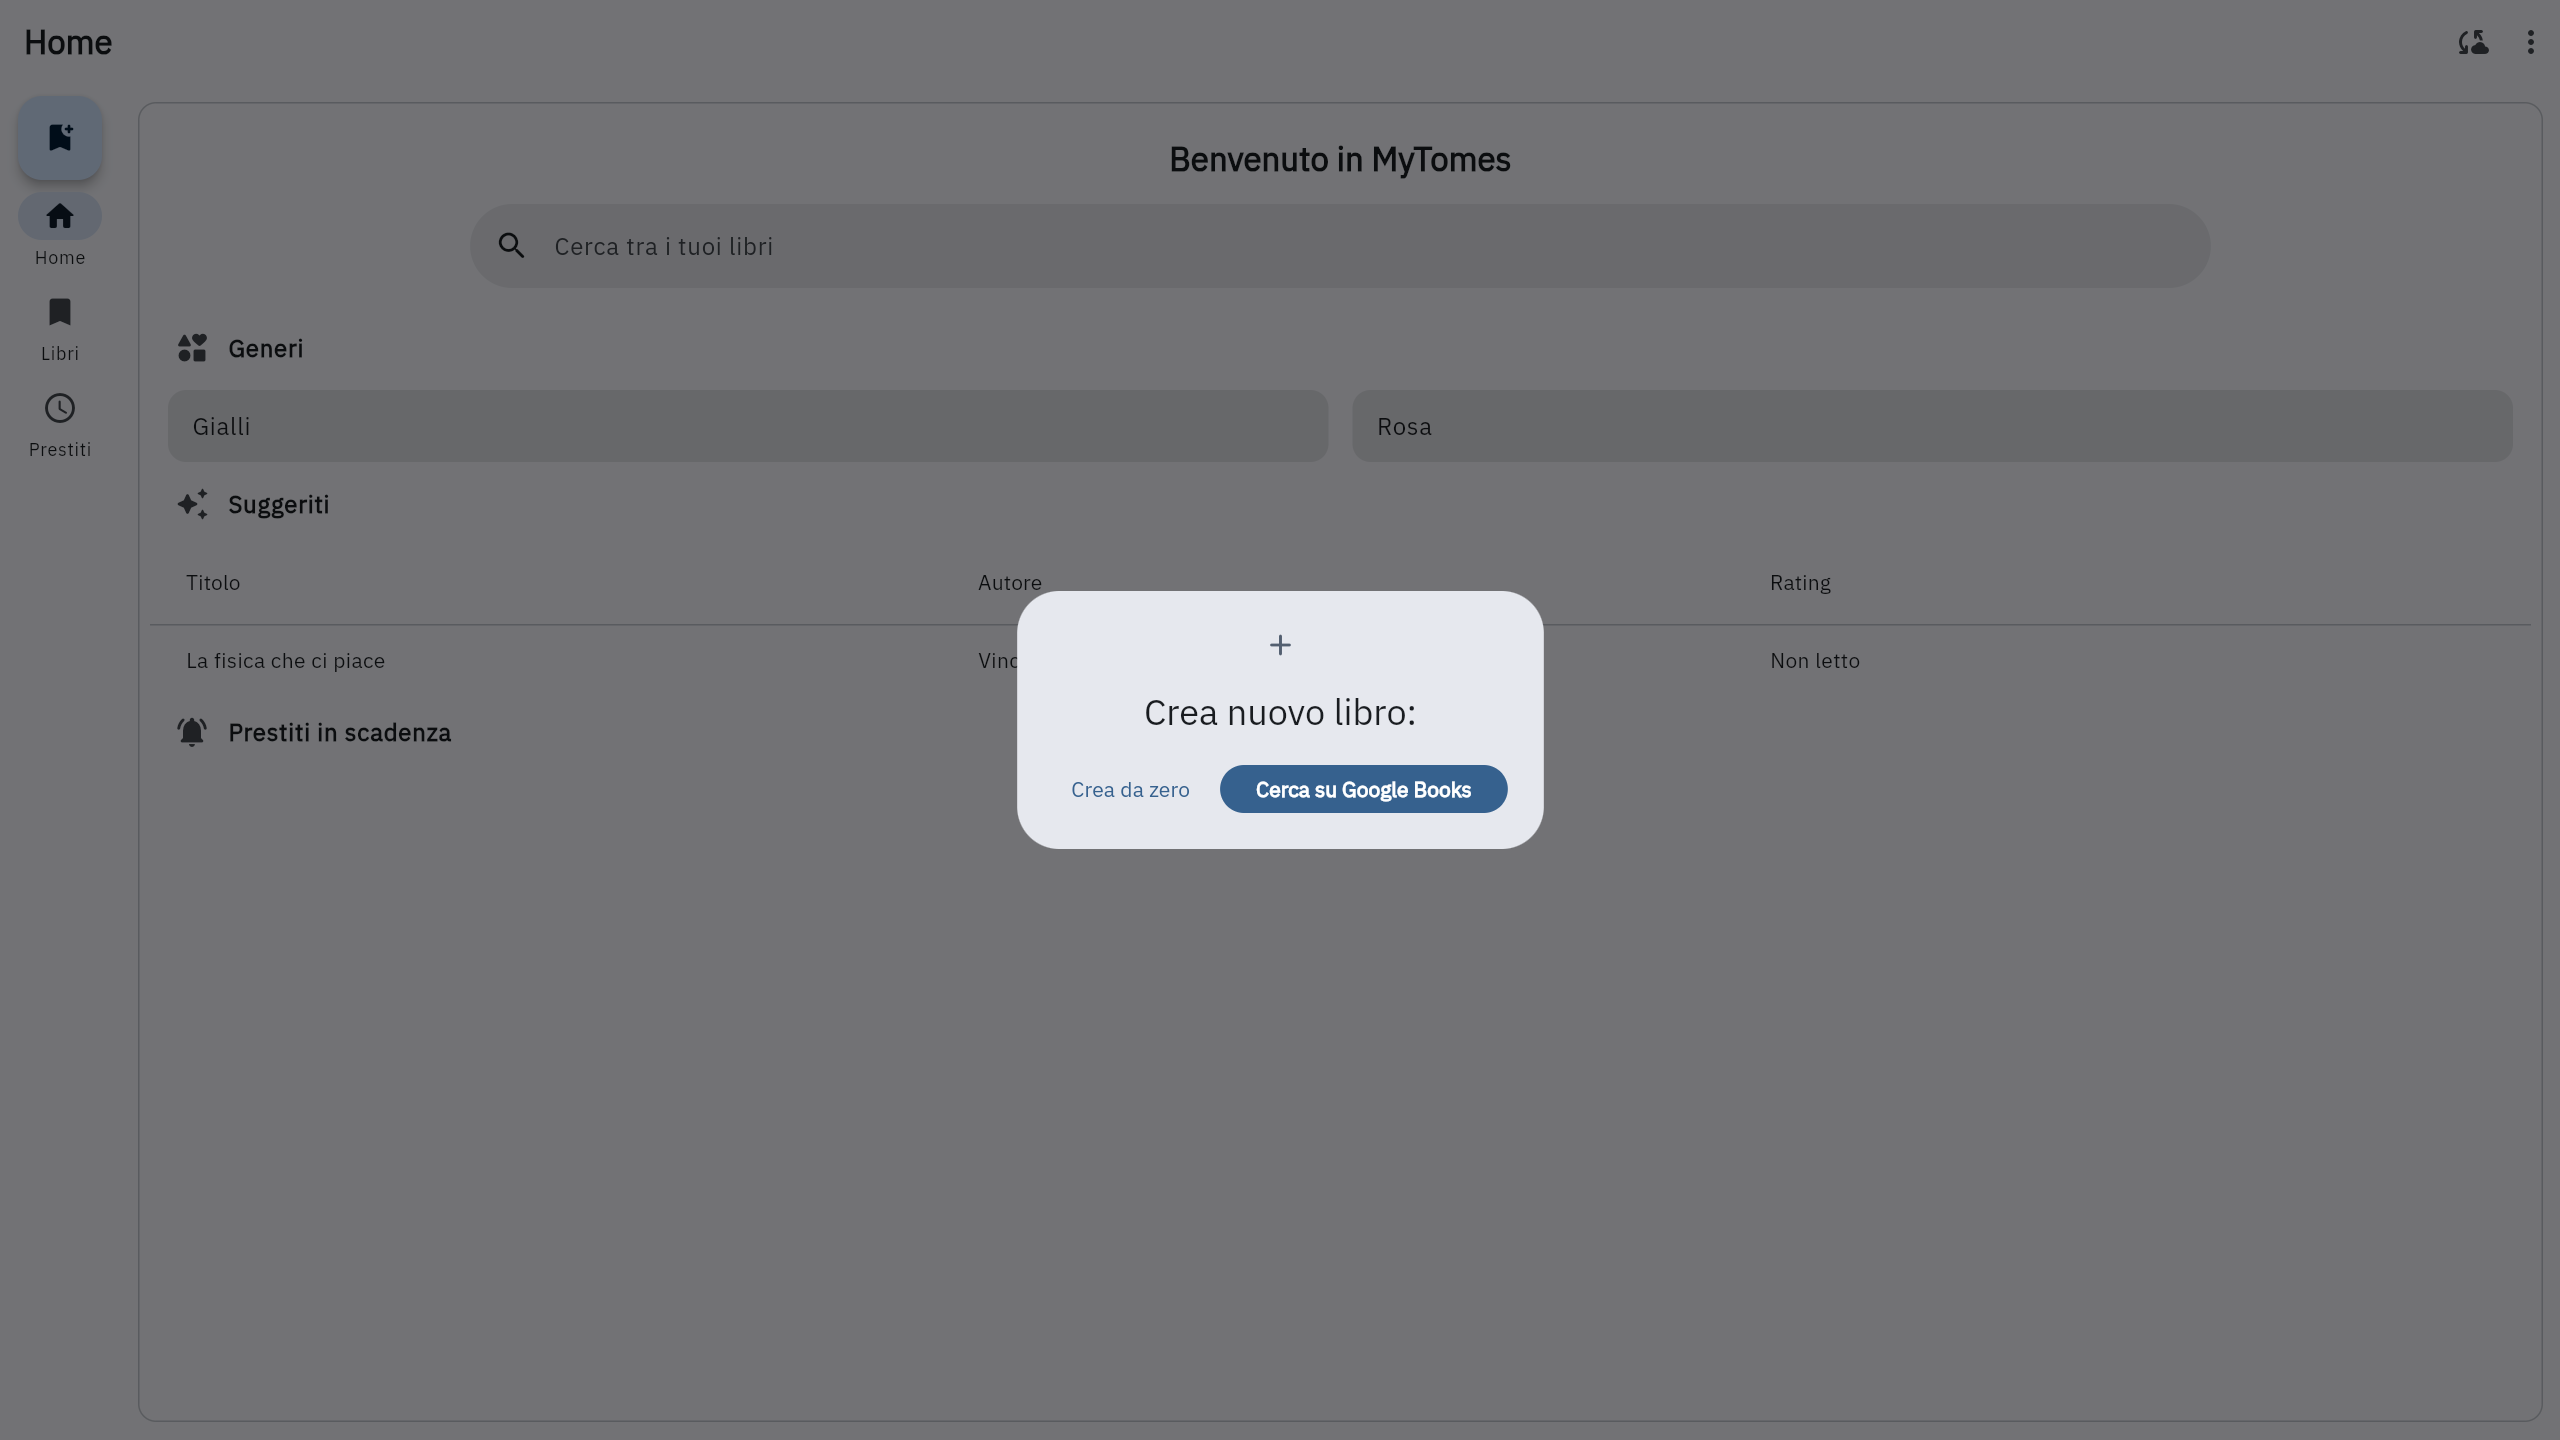
Task: Click the search magnifier icon
Action: click(511, 246)
